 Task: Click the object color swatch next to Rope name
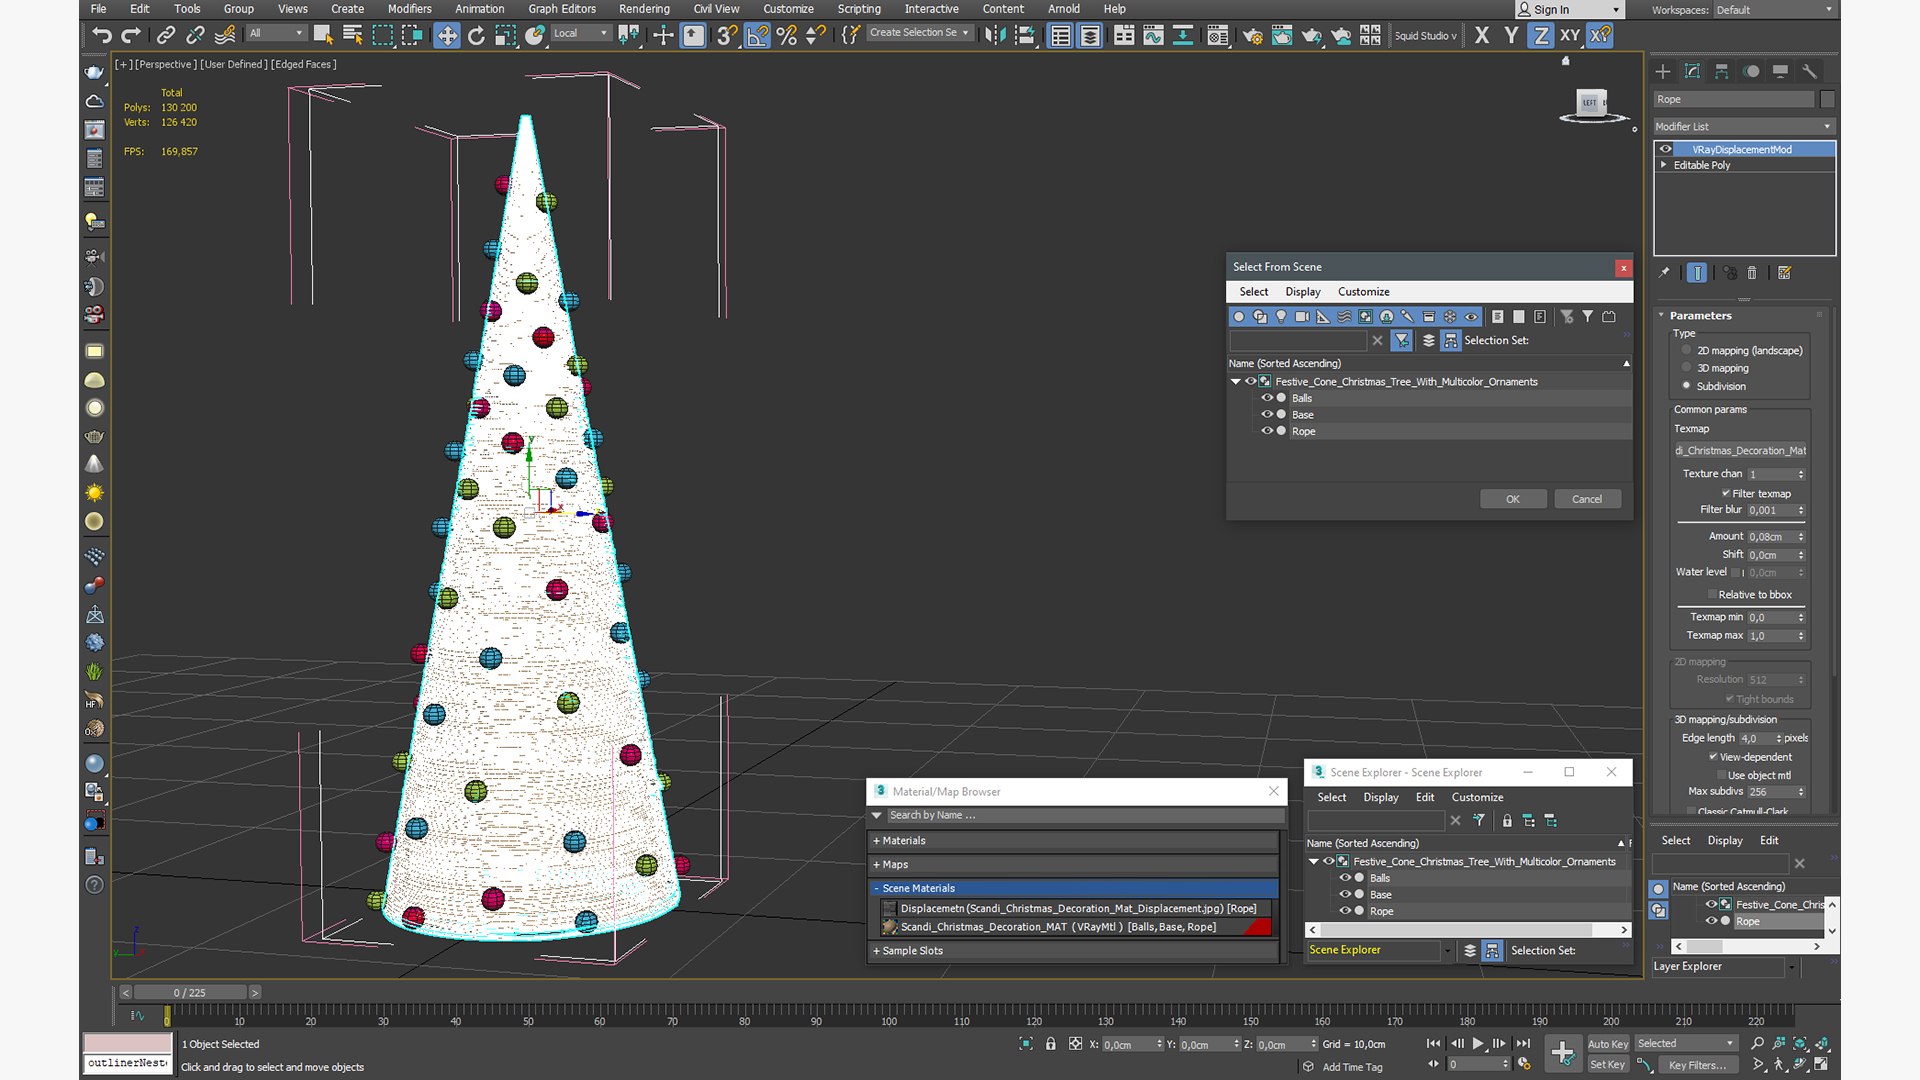(x=1827, y=99)
